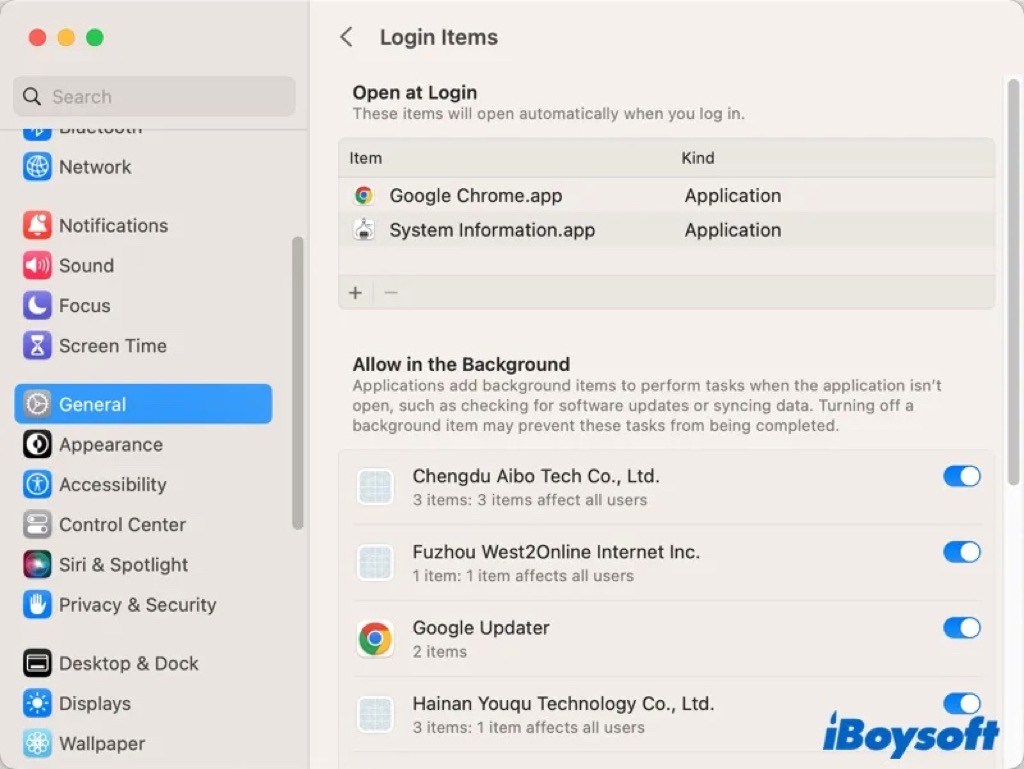
Task: Toggle Google Updater background switch
Action: click(962, 627)
